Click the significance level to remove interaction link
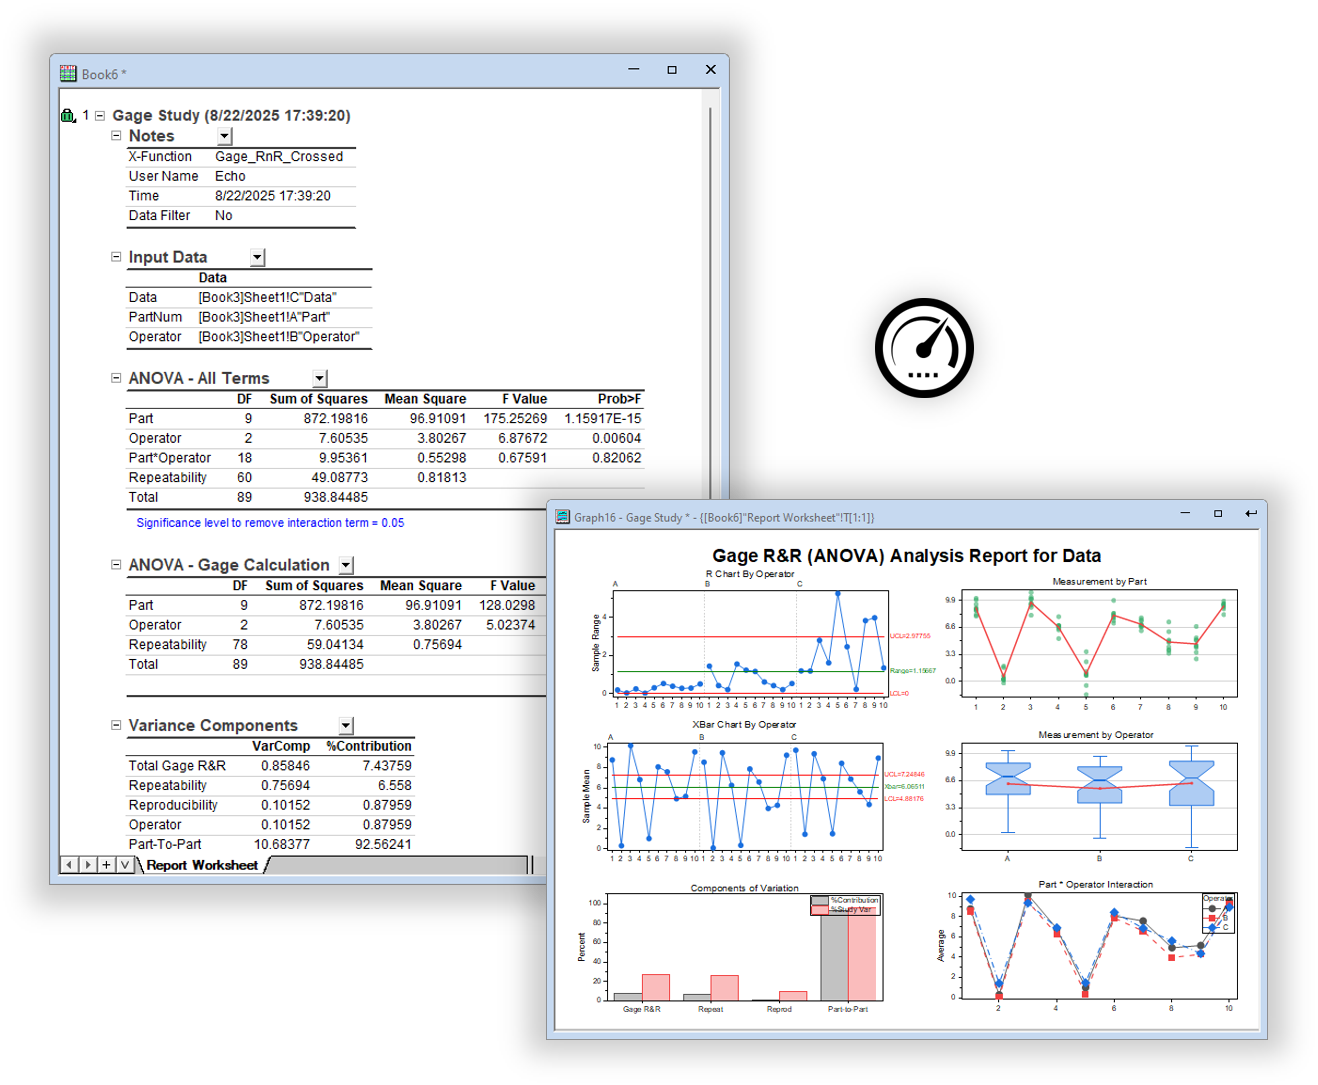This screenshot has width=1318, height=1085. point(270,522)
